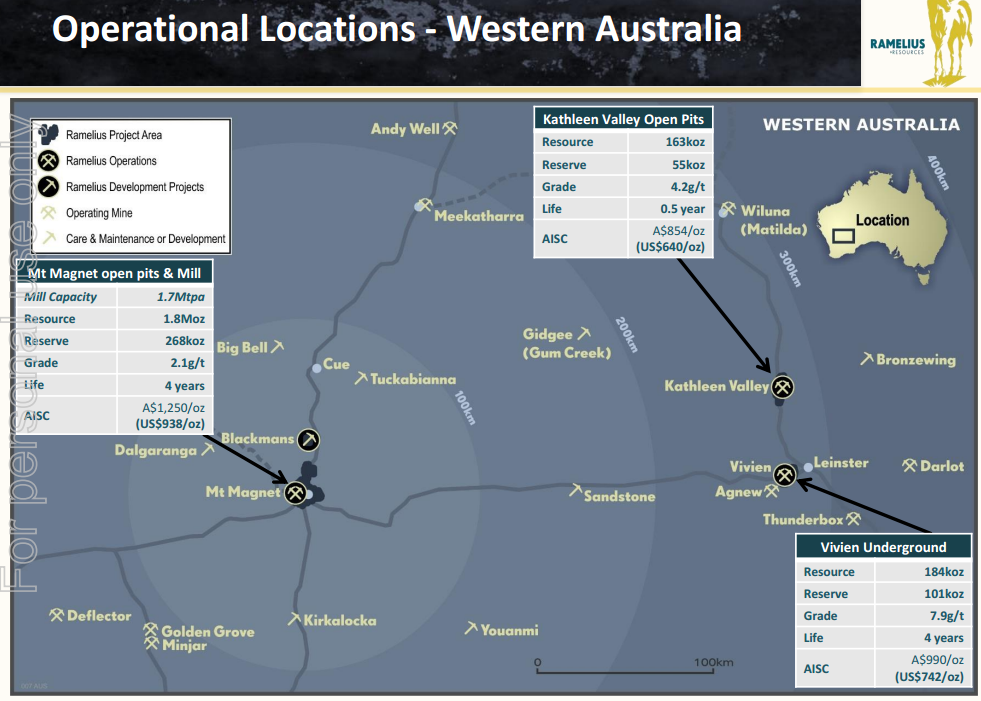Click the Big Bell pick icon
This screenshot has height=701, width=981.
click(278, 345)
